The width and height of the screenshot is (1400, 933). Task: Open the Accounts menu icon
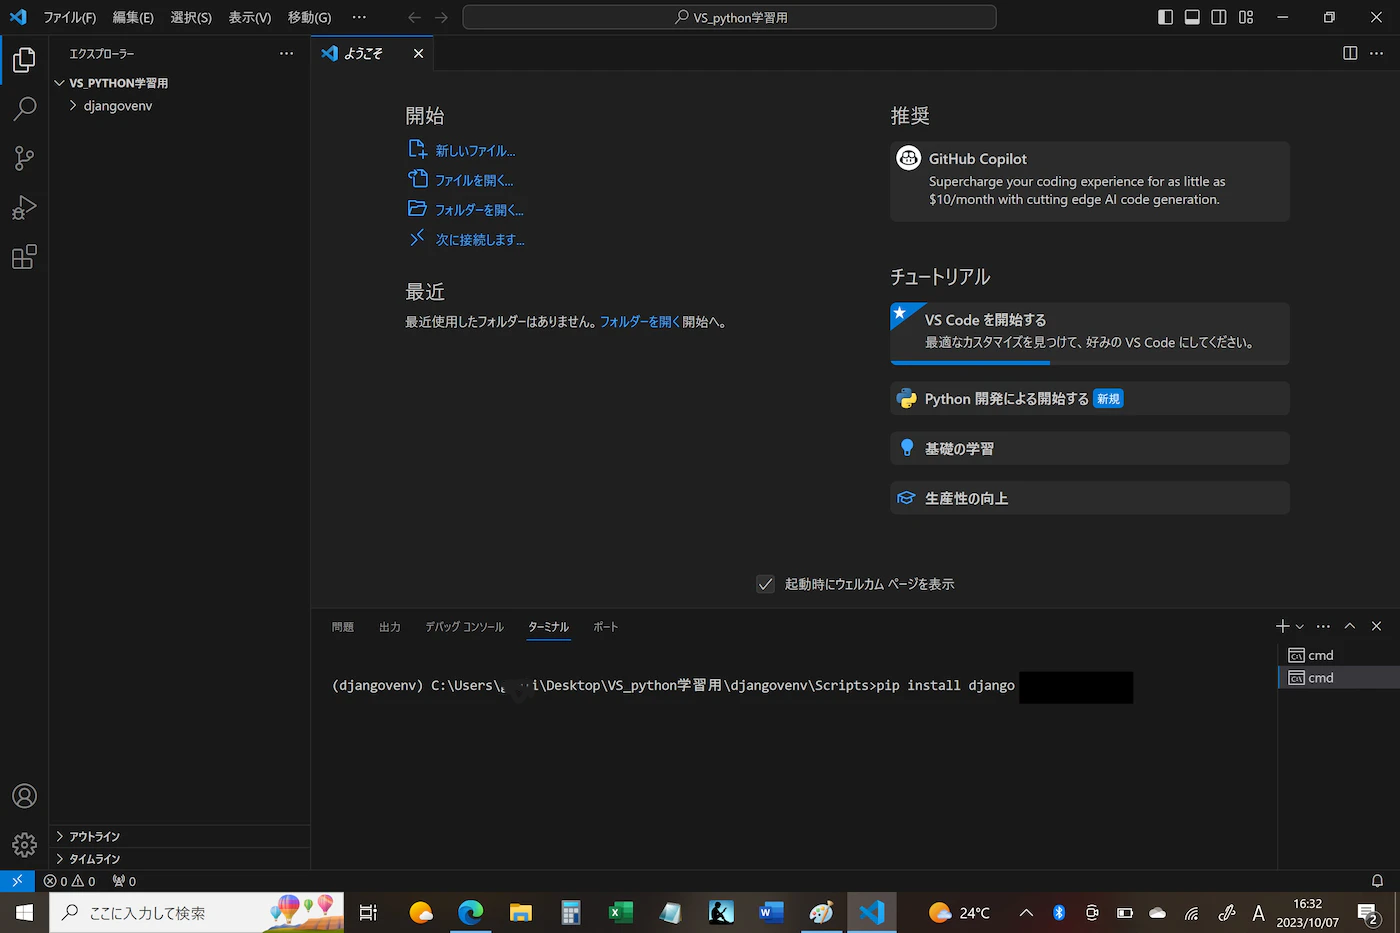click(24, 796)
